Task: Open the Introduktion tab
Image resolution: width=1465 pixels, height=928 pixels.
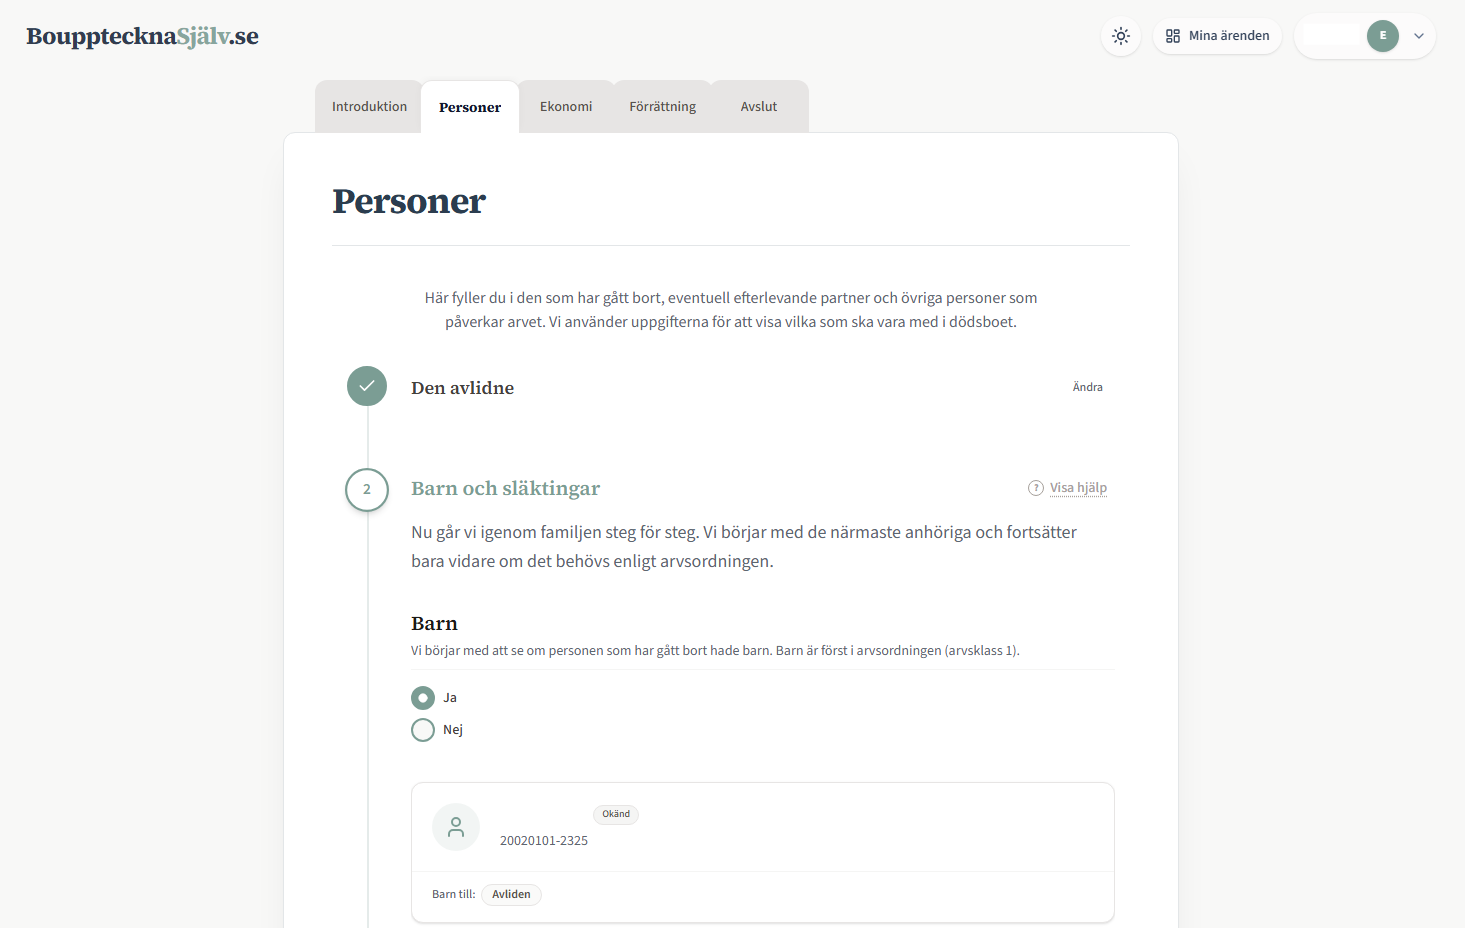Action: (369, 107)
